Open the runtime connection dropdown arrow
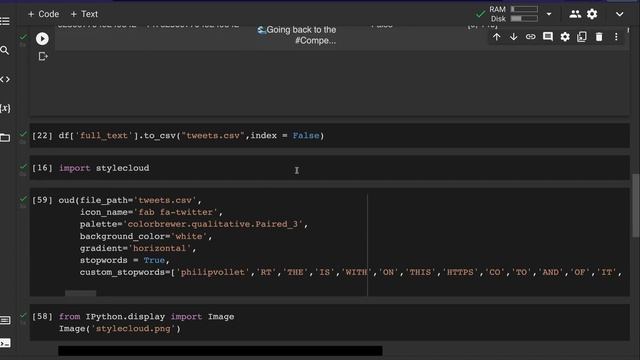Image resolution: width=640 pixels, height=360 pixels. pos(549,14)
